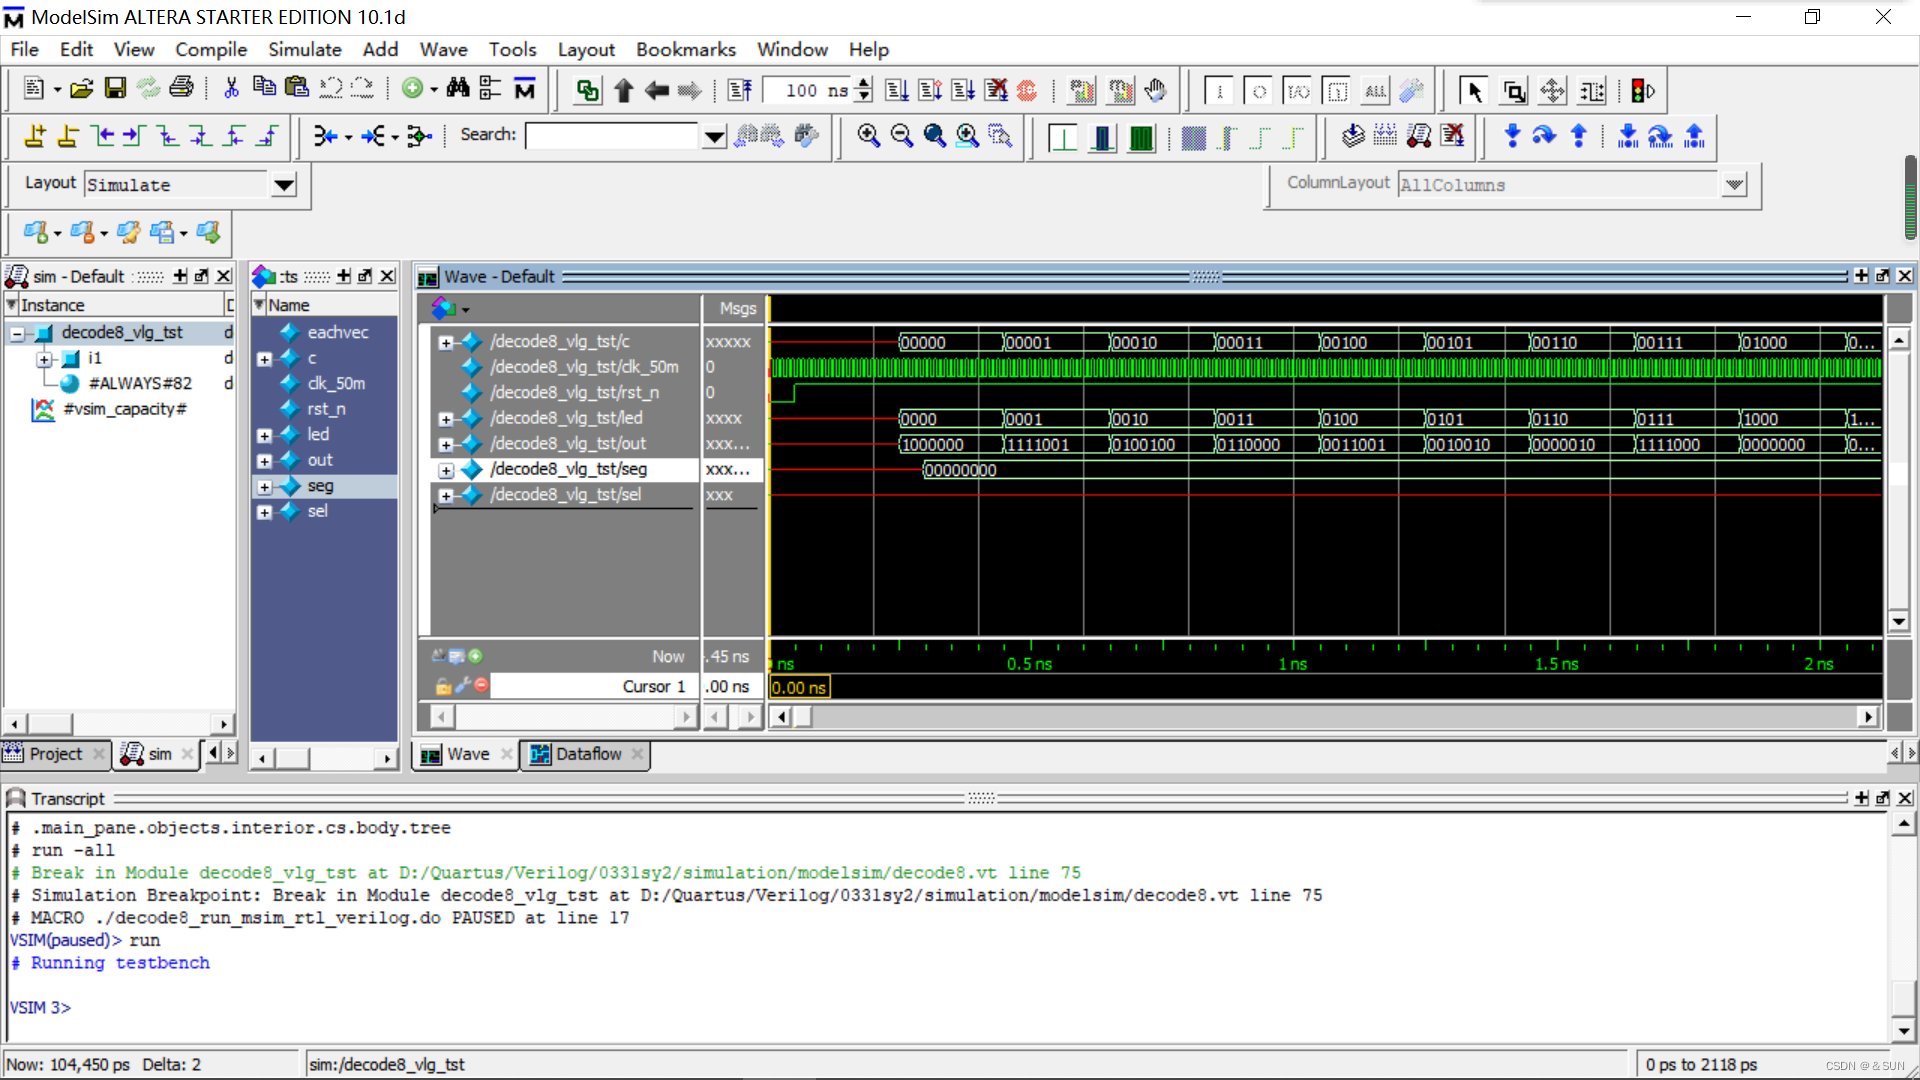Image resolution: width=1920 pixels, height=1080 pixels.
Task: Toggle the zoom mode tool button
Action: 1514,91
